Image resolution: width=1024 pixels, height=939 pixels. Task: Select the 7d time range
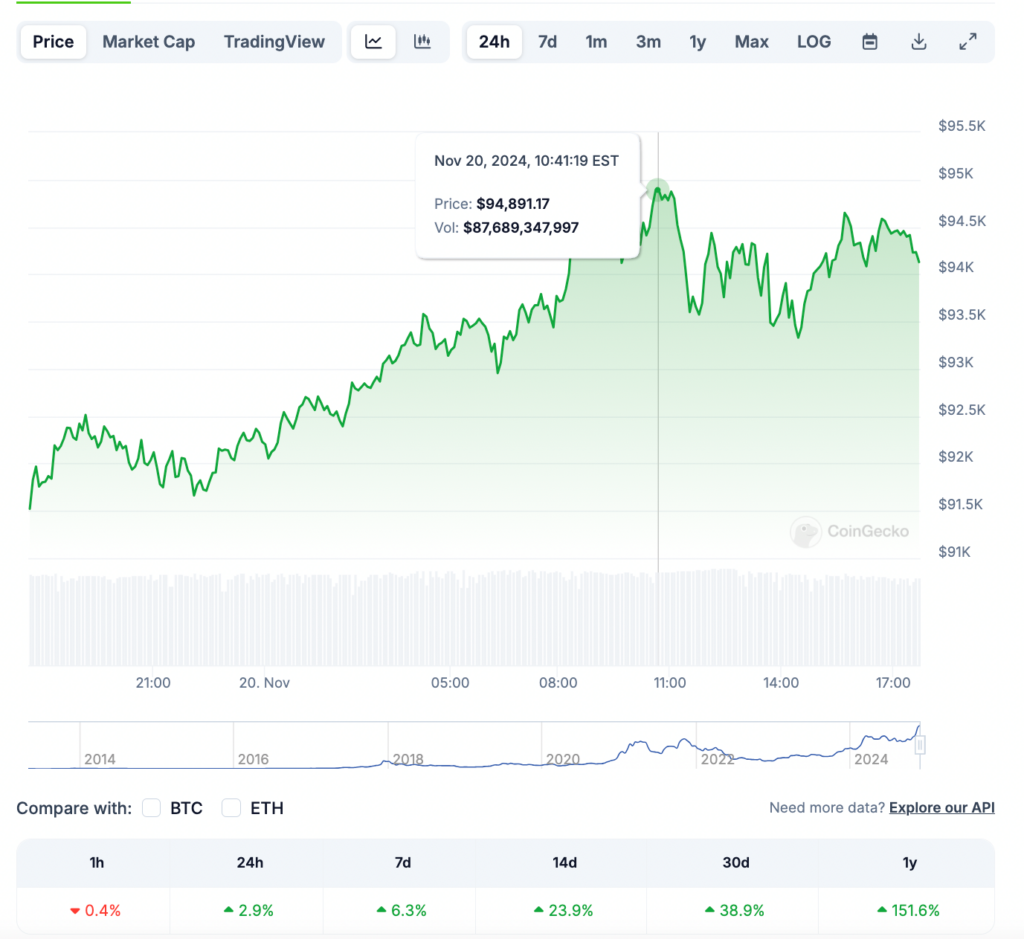[547, 42]
